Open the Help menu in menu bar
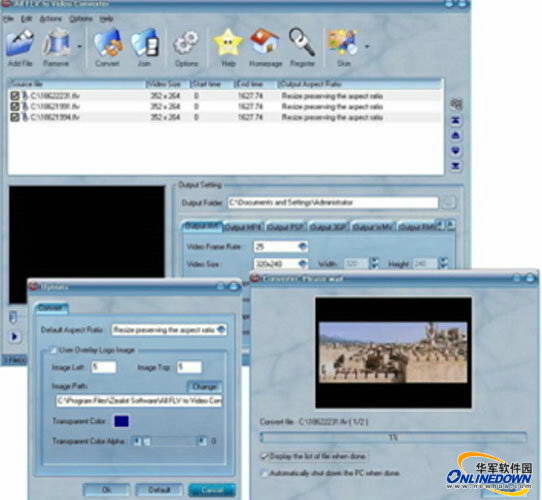The width and height of the screenshot is (542, 500). tap(106, 19)
